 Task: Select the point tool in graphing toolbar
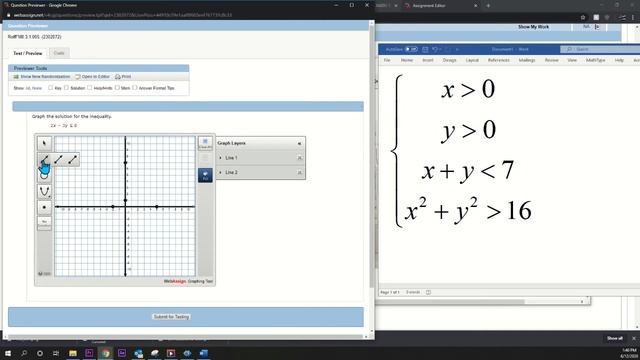point(44,207)
